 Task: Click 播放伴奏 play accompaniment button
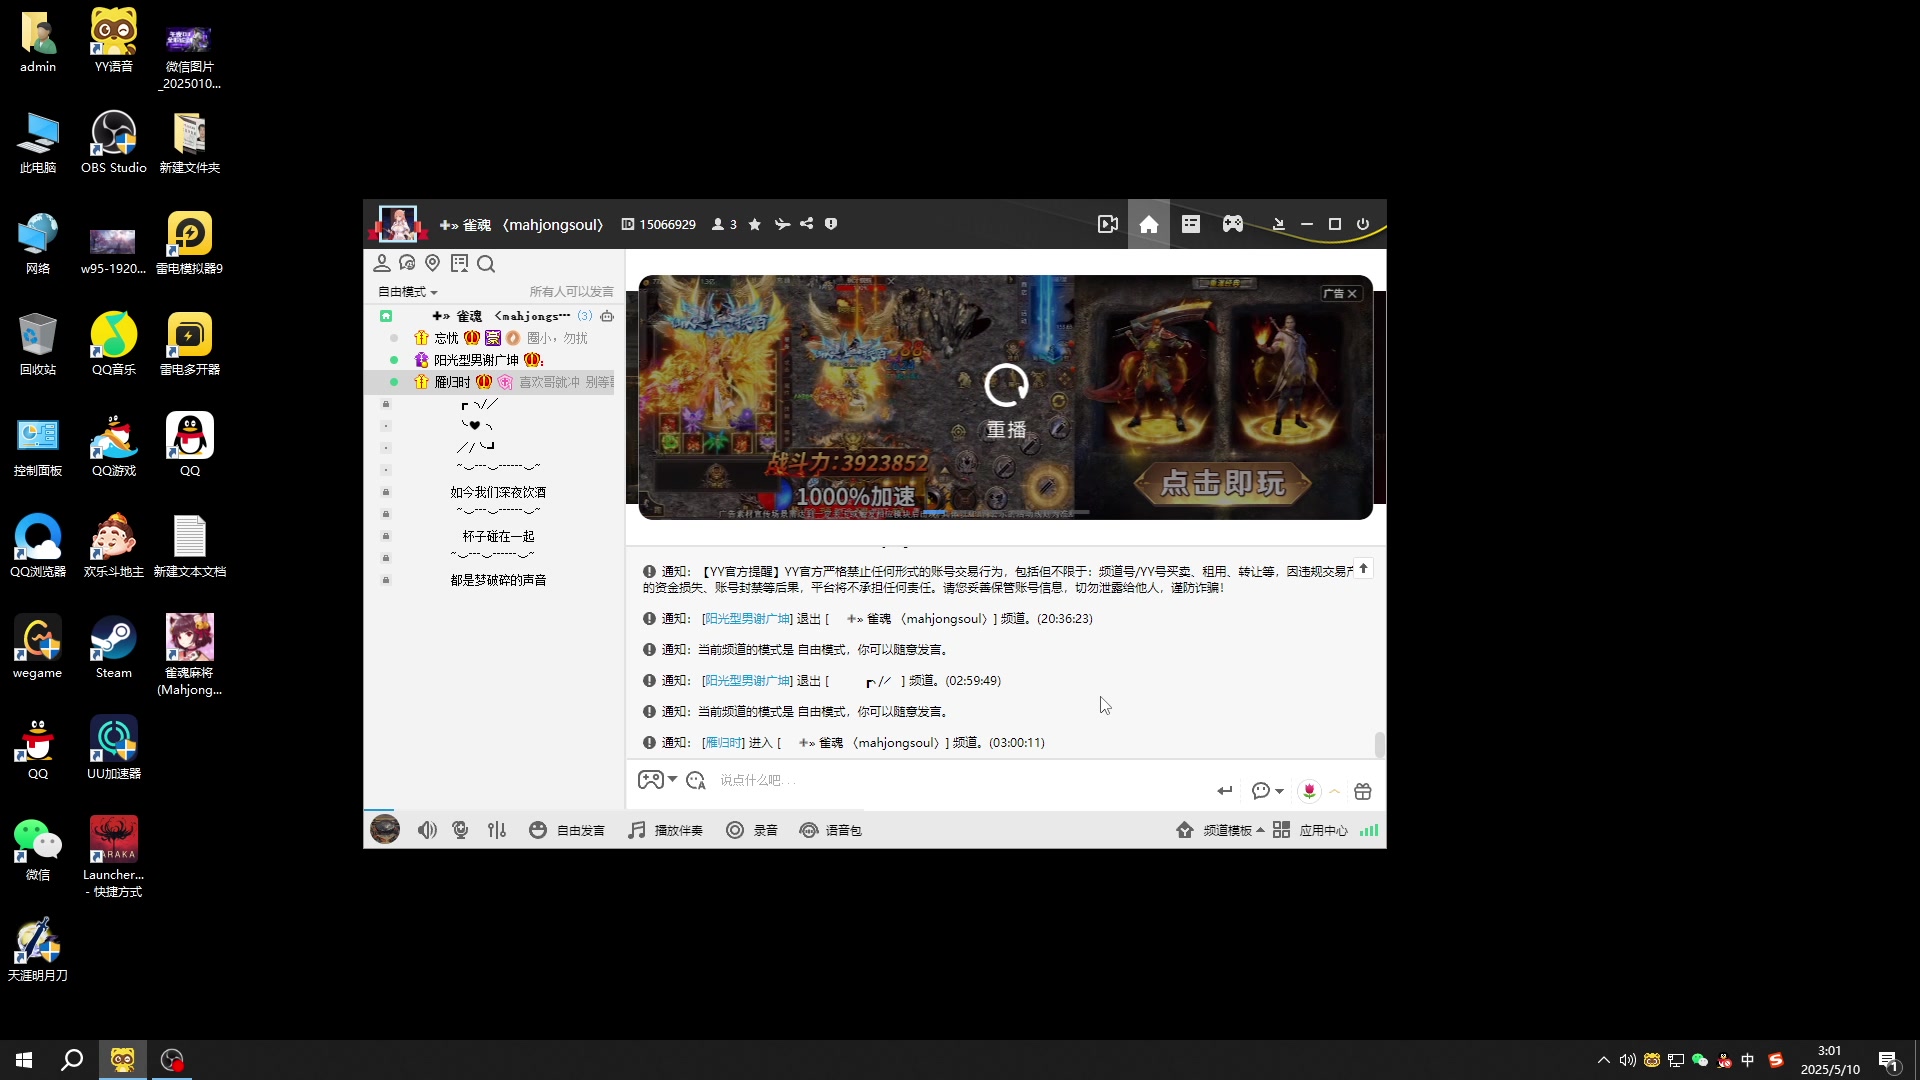666,830
